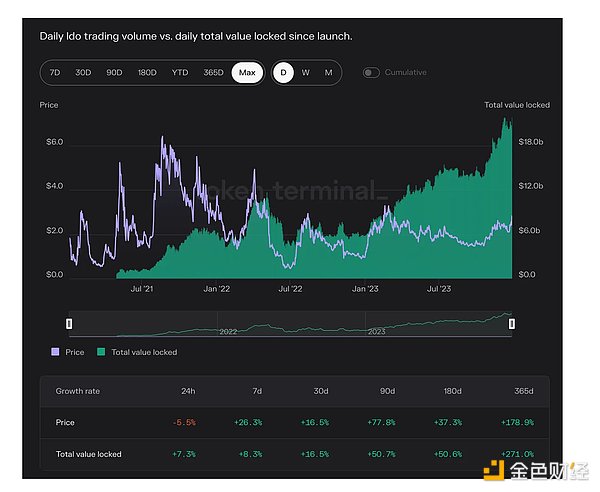Set granularity to monthly (M)
Viewport: 600px width, 492px height.
pos(328,73)
